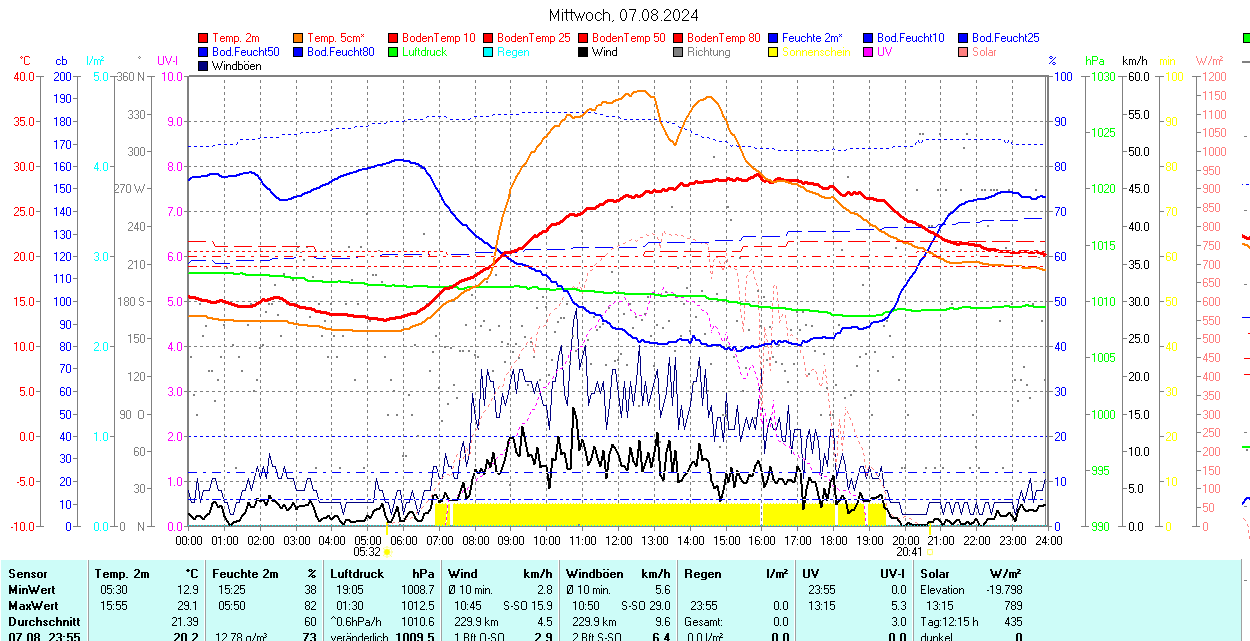Image resolution: width=1250 pixels, height=641 pixels.
Task: Click the 'Sensor' table header
Action: tap(27, 574)
